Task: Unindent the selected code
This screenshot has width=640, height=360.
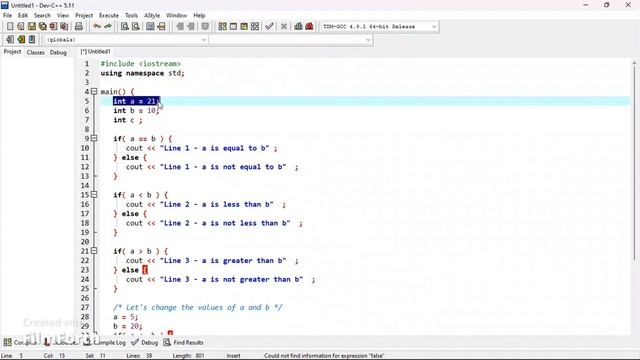Action: click(191, 27)
